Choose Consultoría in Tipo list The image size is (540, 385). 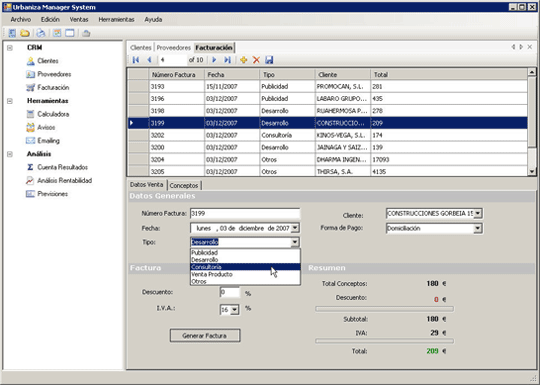tap(245, 267)
